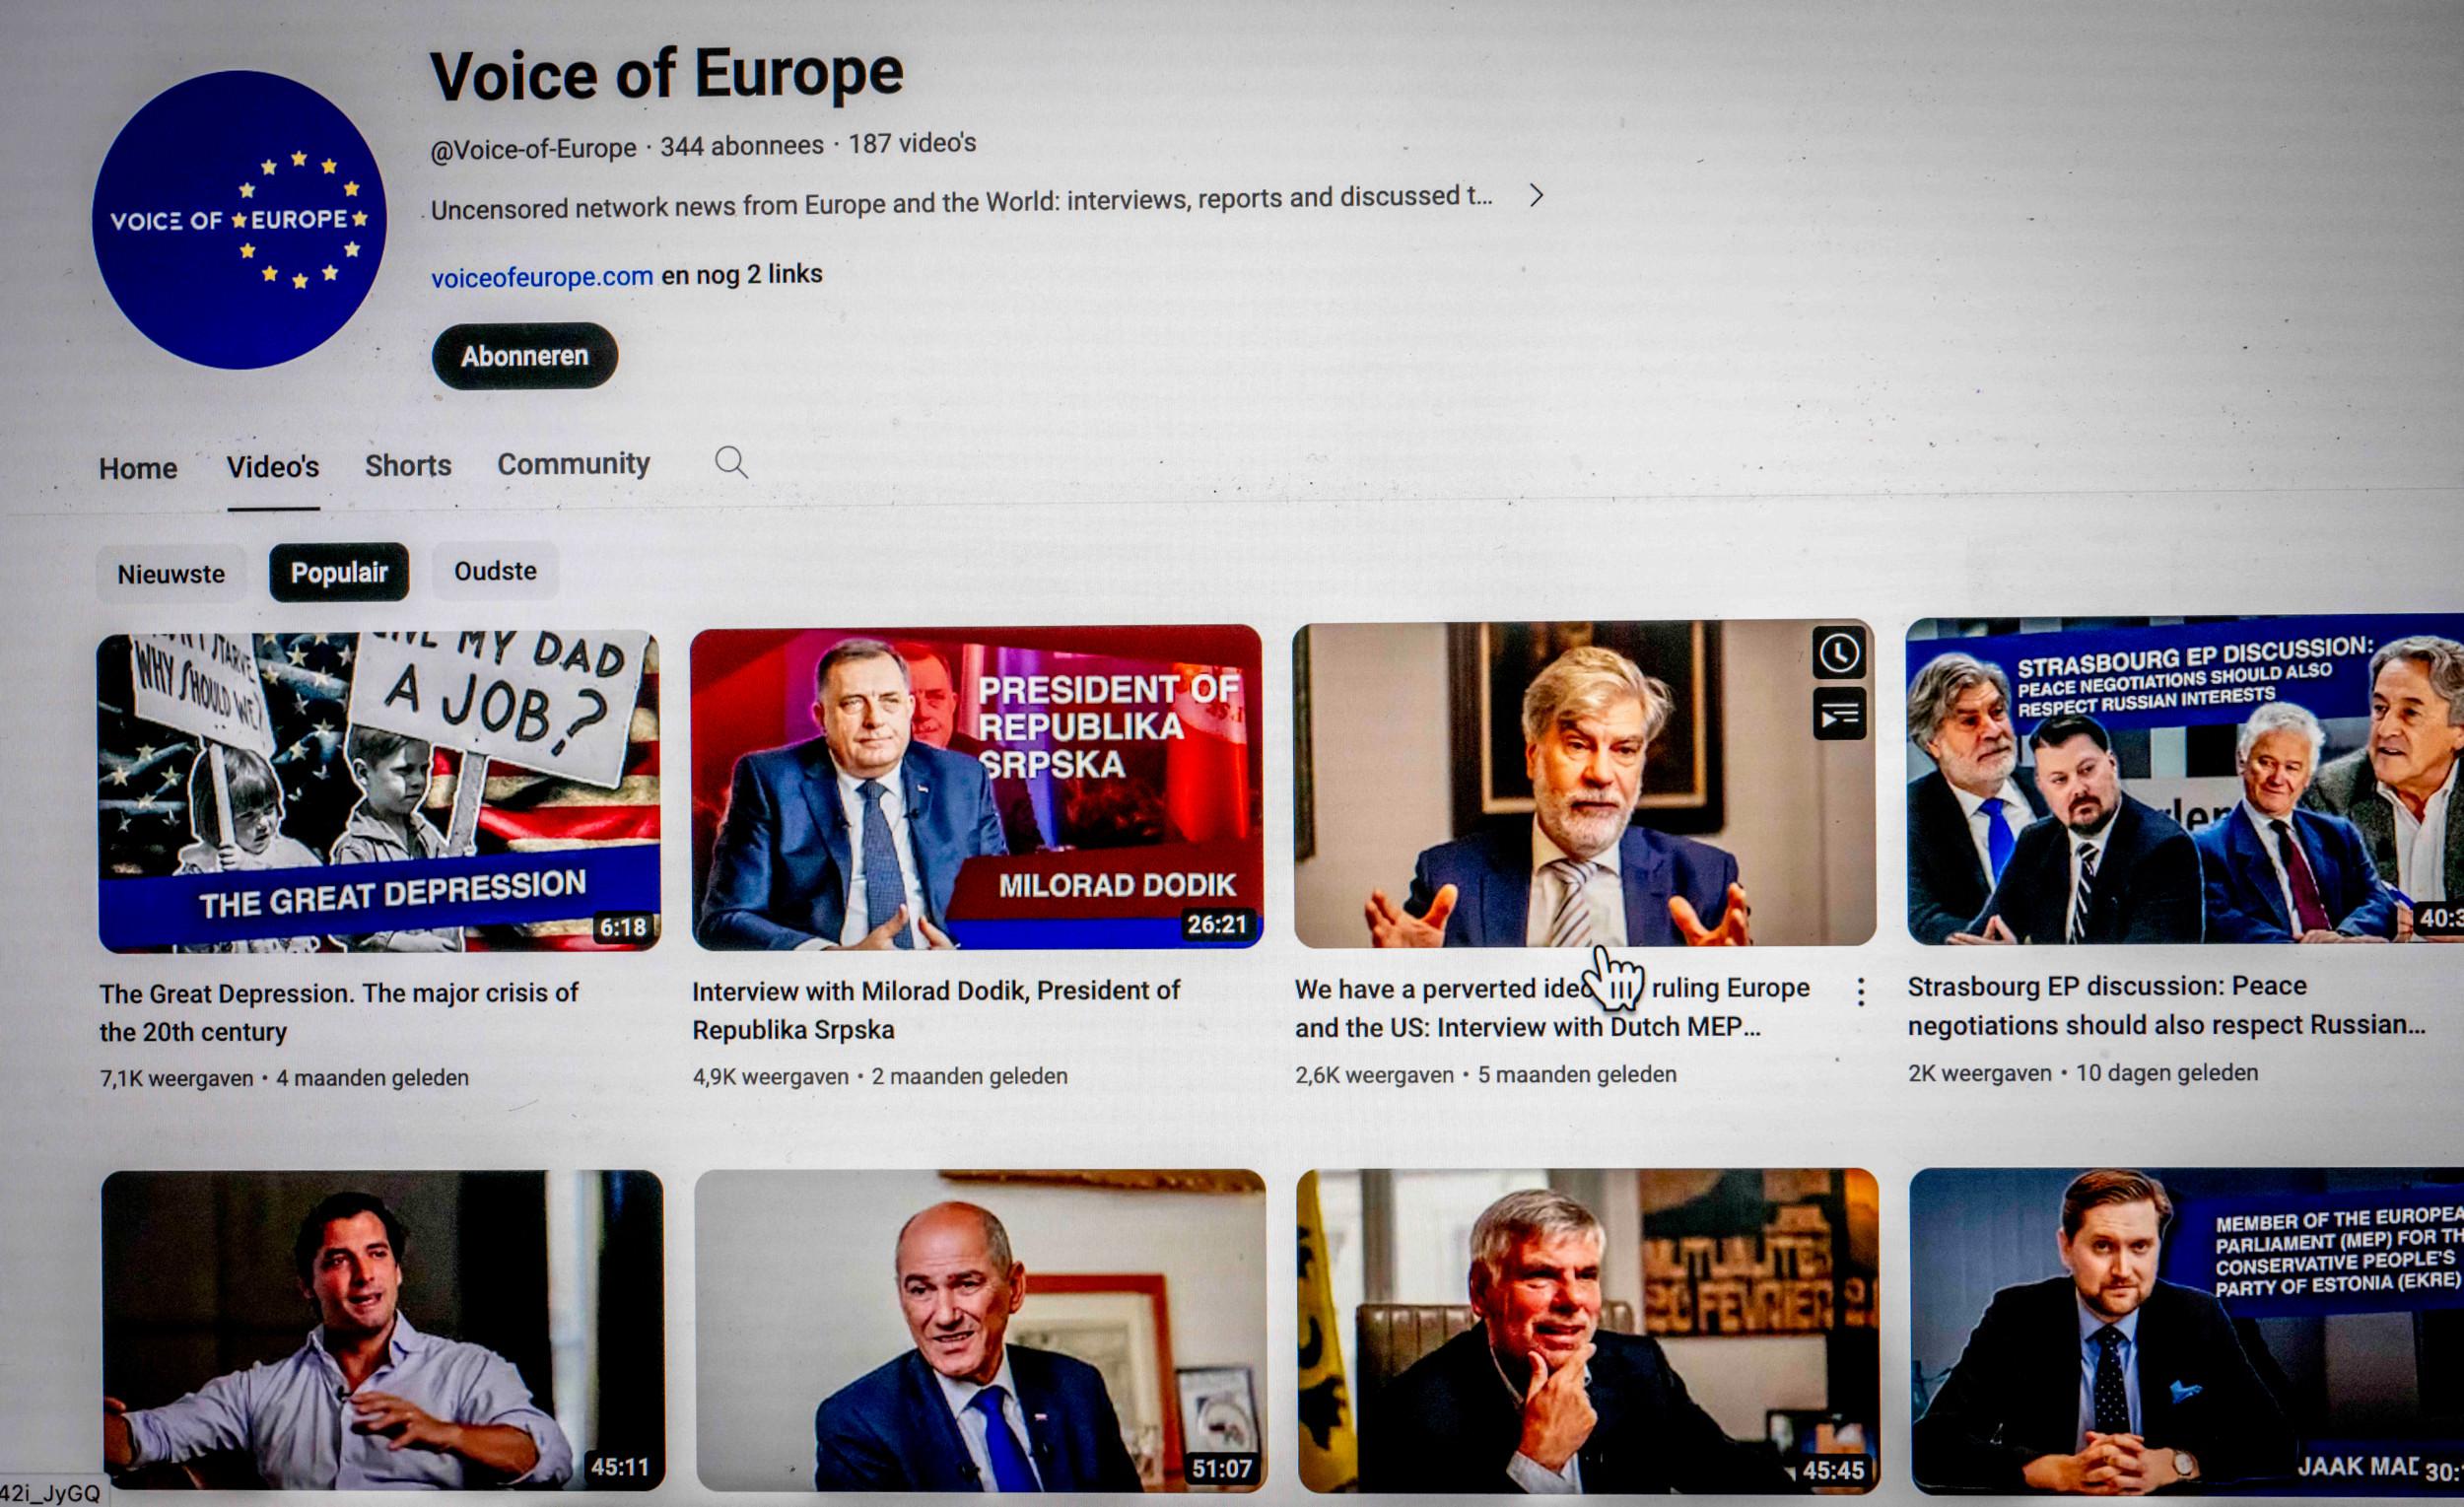Click the 'Voice of Europe' channel name heading
2464x1507 pixels.
coord(666,75)
